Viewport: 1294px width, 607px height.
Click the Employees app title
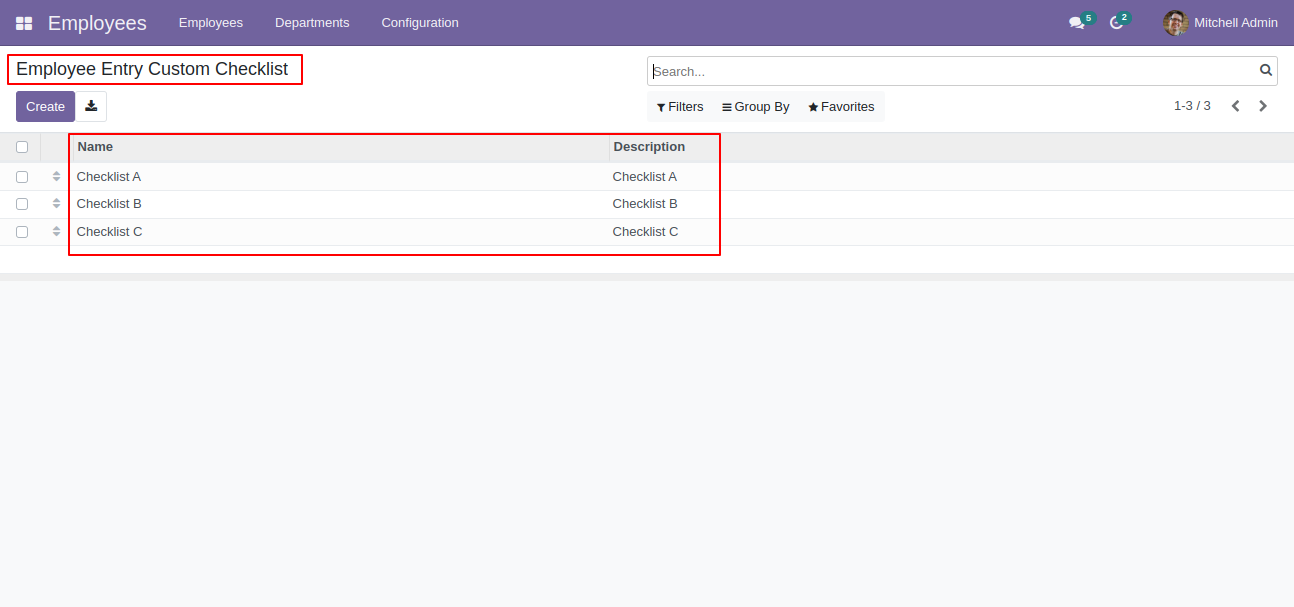click(97, 23)
